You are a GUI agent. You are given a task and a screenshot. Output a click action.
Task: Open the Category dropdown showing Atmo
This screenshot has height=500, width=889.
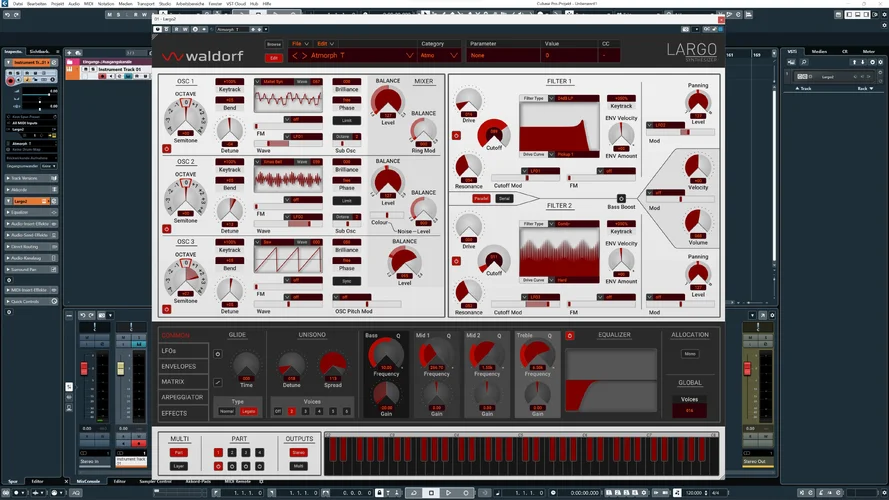tap(439, 56)
